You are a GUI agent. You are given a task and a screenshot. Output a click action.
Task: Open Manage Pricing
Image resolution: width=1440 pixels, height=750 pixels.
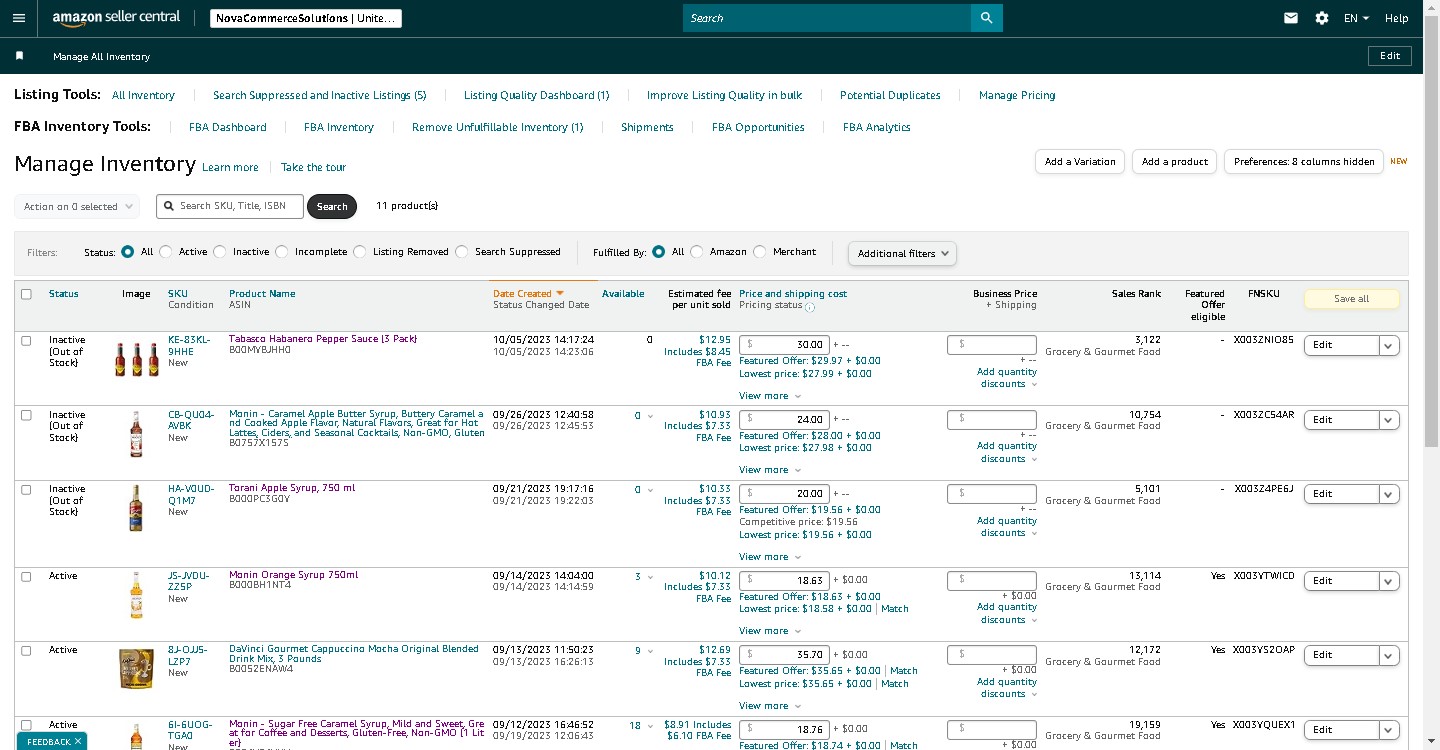tap(1017, 95)
